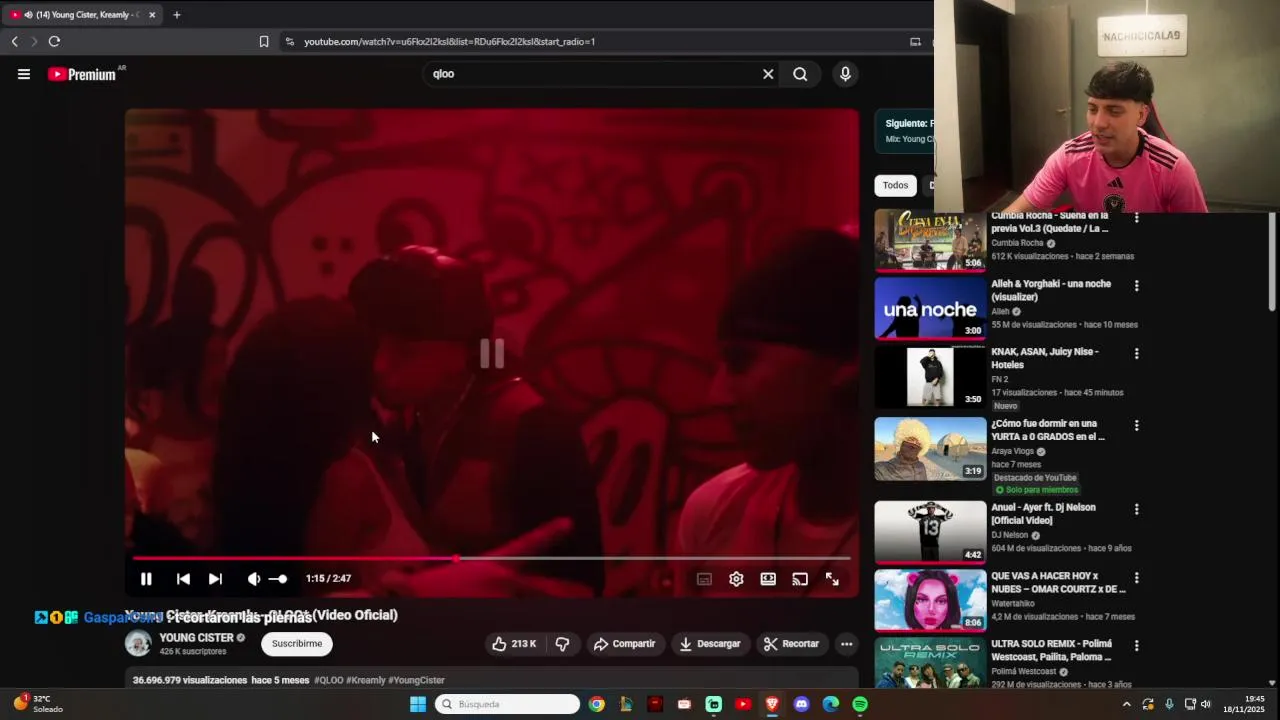
Task: Share the video with Compartir
Action: (624, 644)
